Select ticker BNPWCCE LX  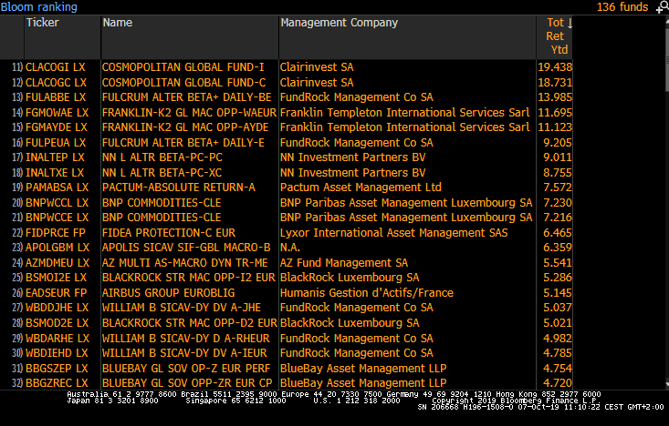(57, 217)
